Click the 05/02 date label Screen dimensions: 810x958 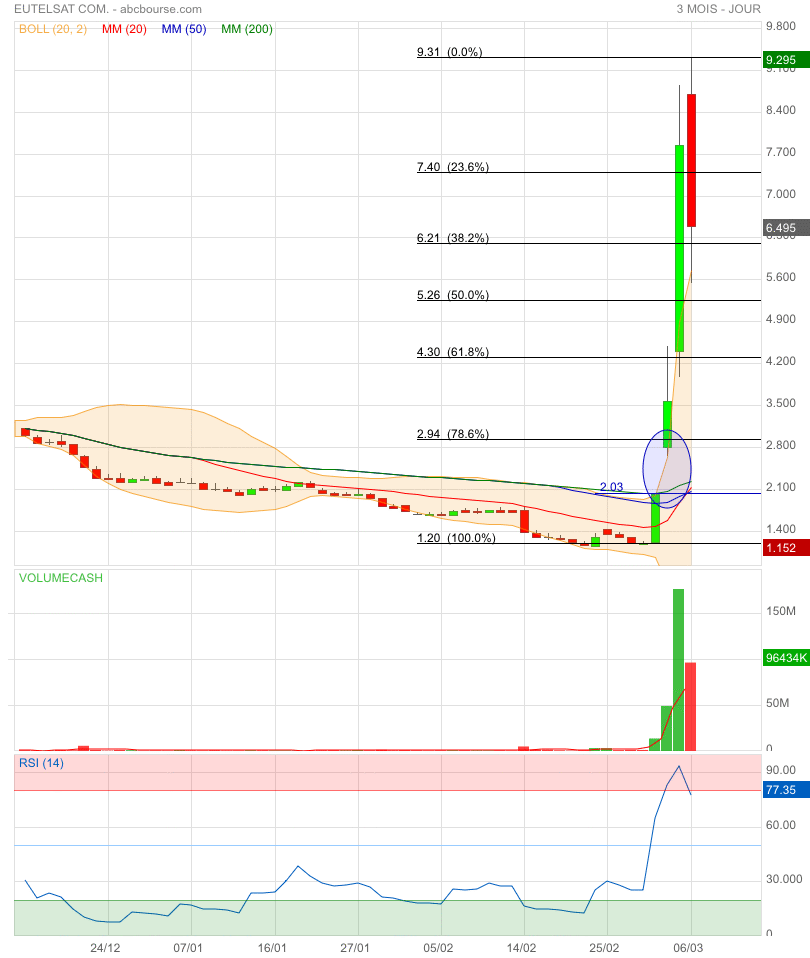[x=438, y=948]
